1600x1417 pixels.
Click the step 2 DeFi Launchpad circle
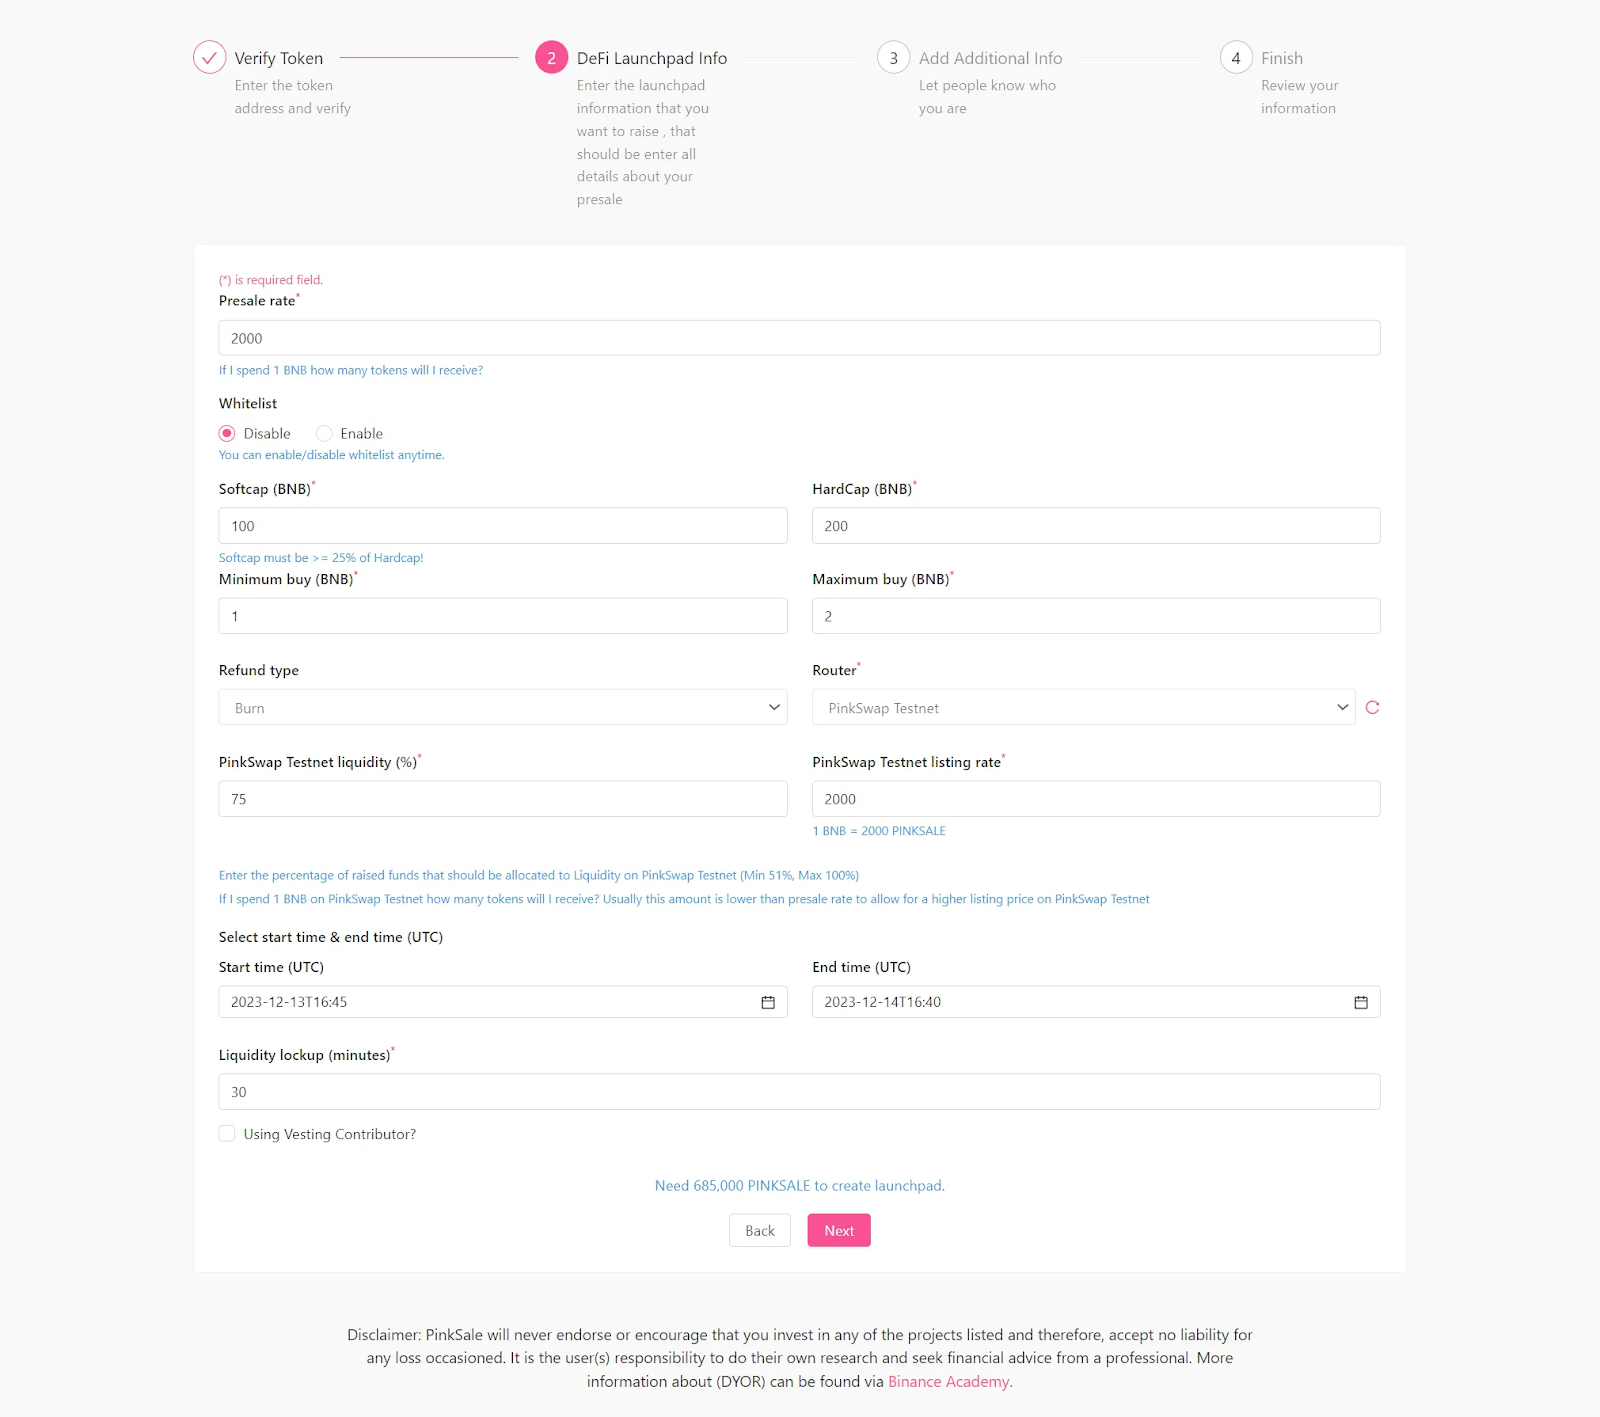coord(551,58)
